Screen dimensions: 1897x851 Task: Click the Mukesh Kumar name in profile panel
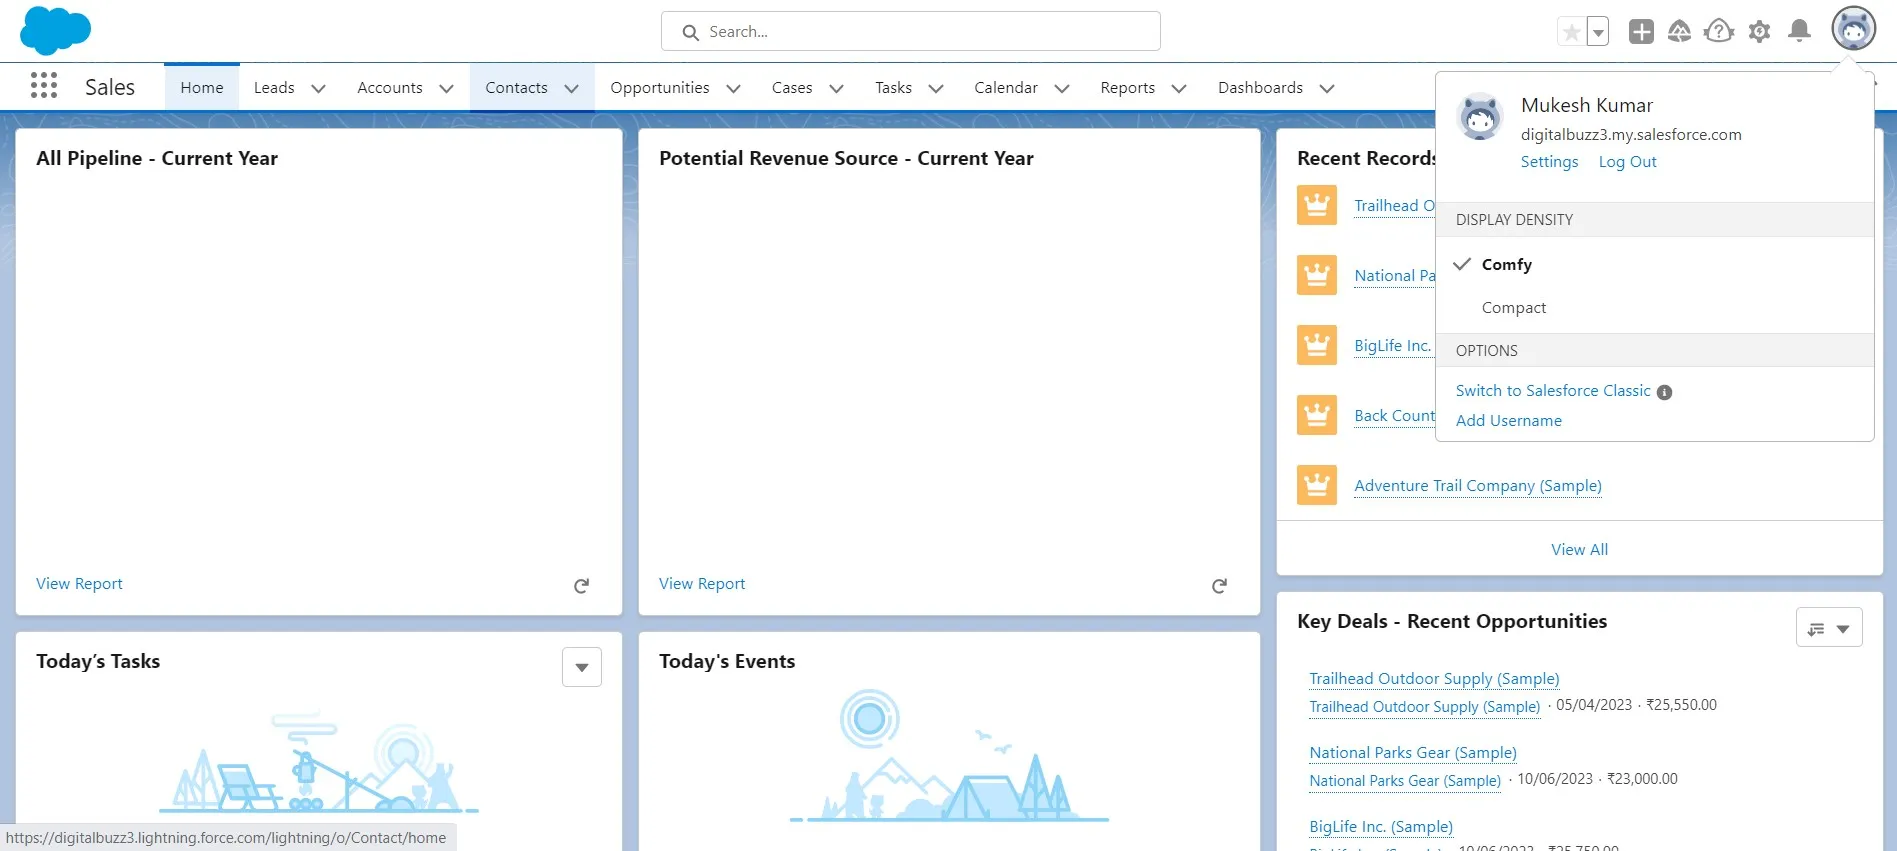1586,106
